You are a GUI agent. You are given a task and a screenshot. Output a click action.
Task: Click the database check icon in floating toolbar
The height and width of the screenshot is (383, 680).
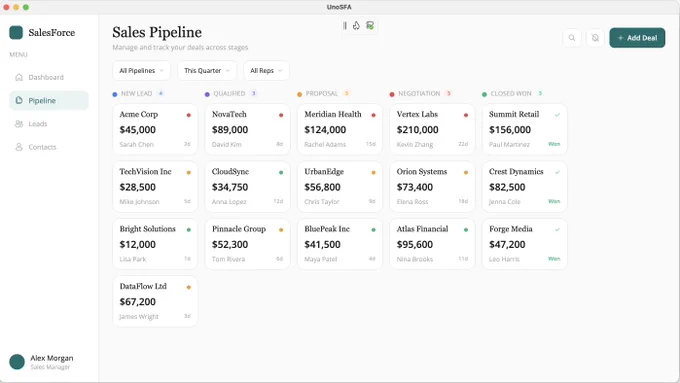coord(370,26)
